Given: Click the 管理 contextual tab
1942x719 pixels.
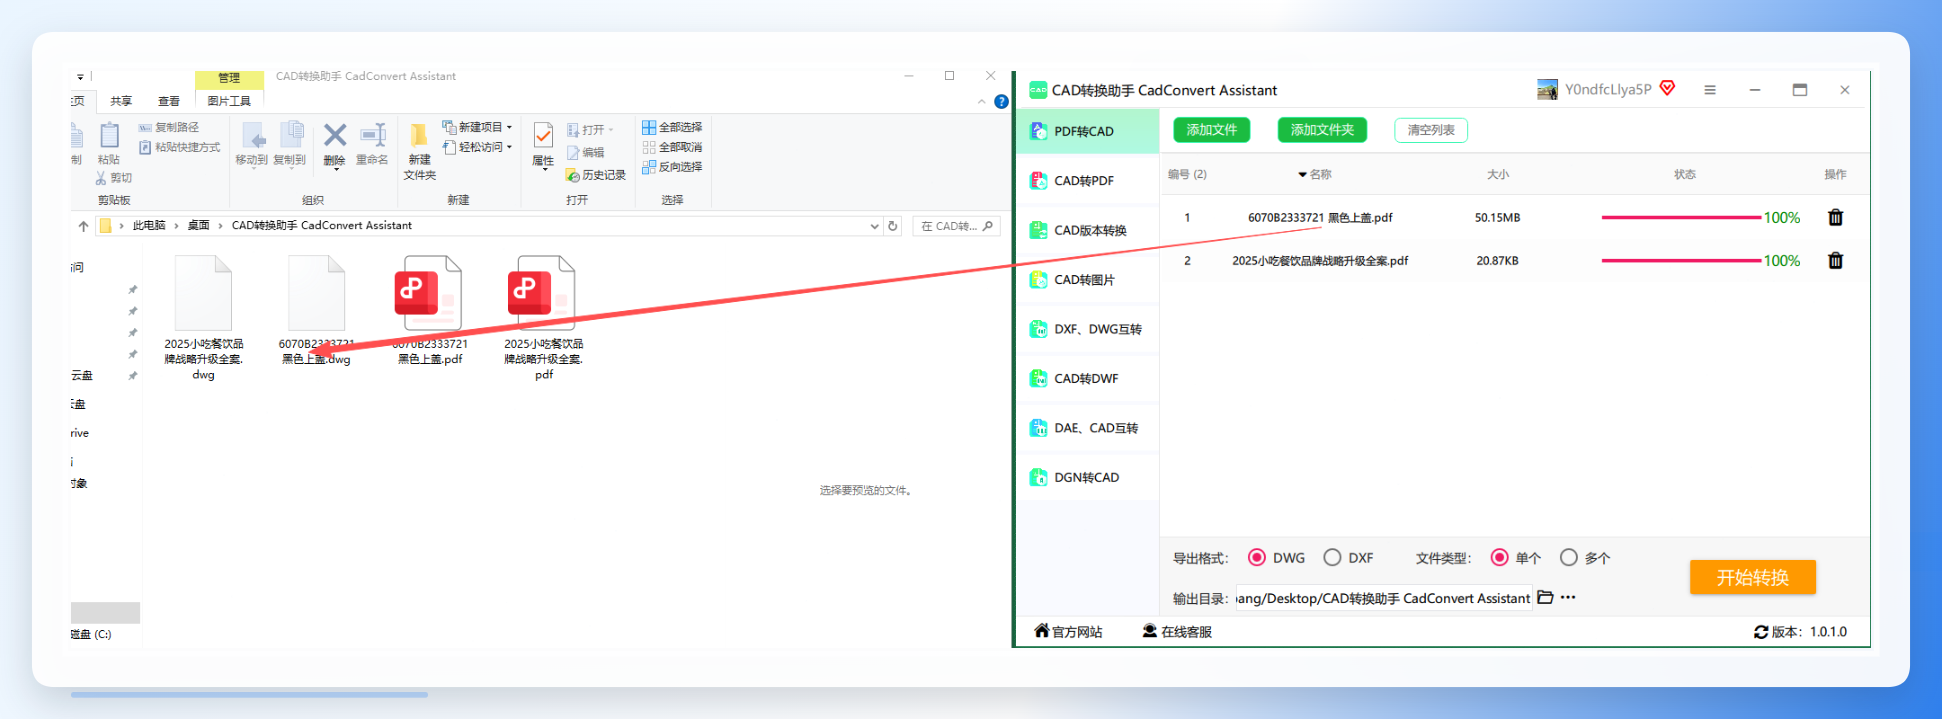Looking at the screenshot, I should 229,78.
